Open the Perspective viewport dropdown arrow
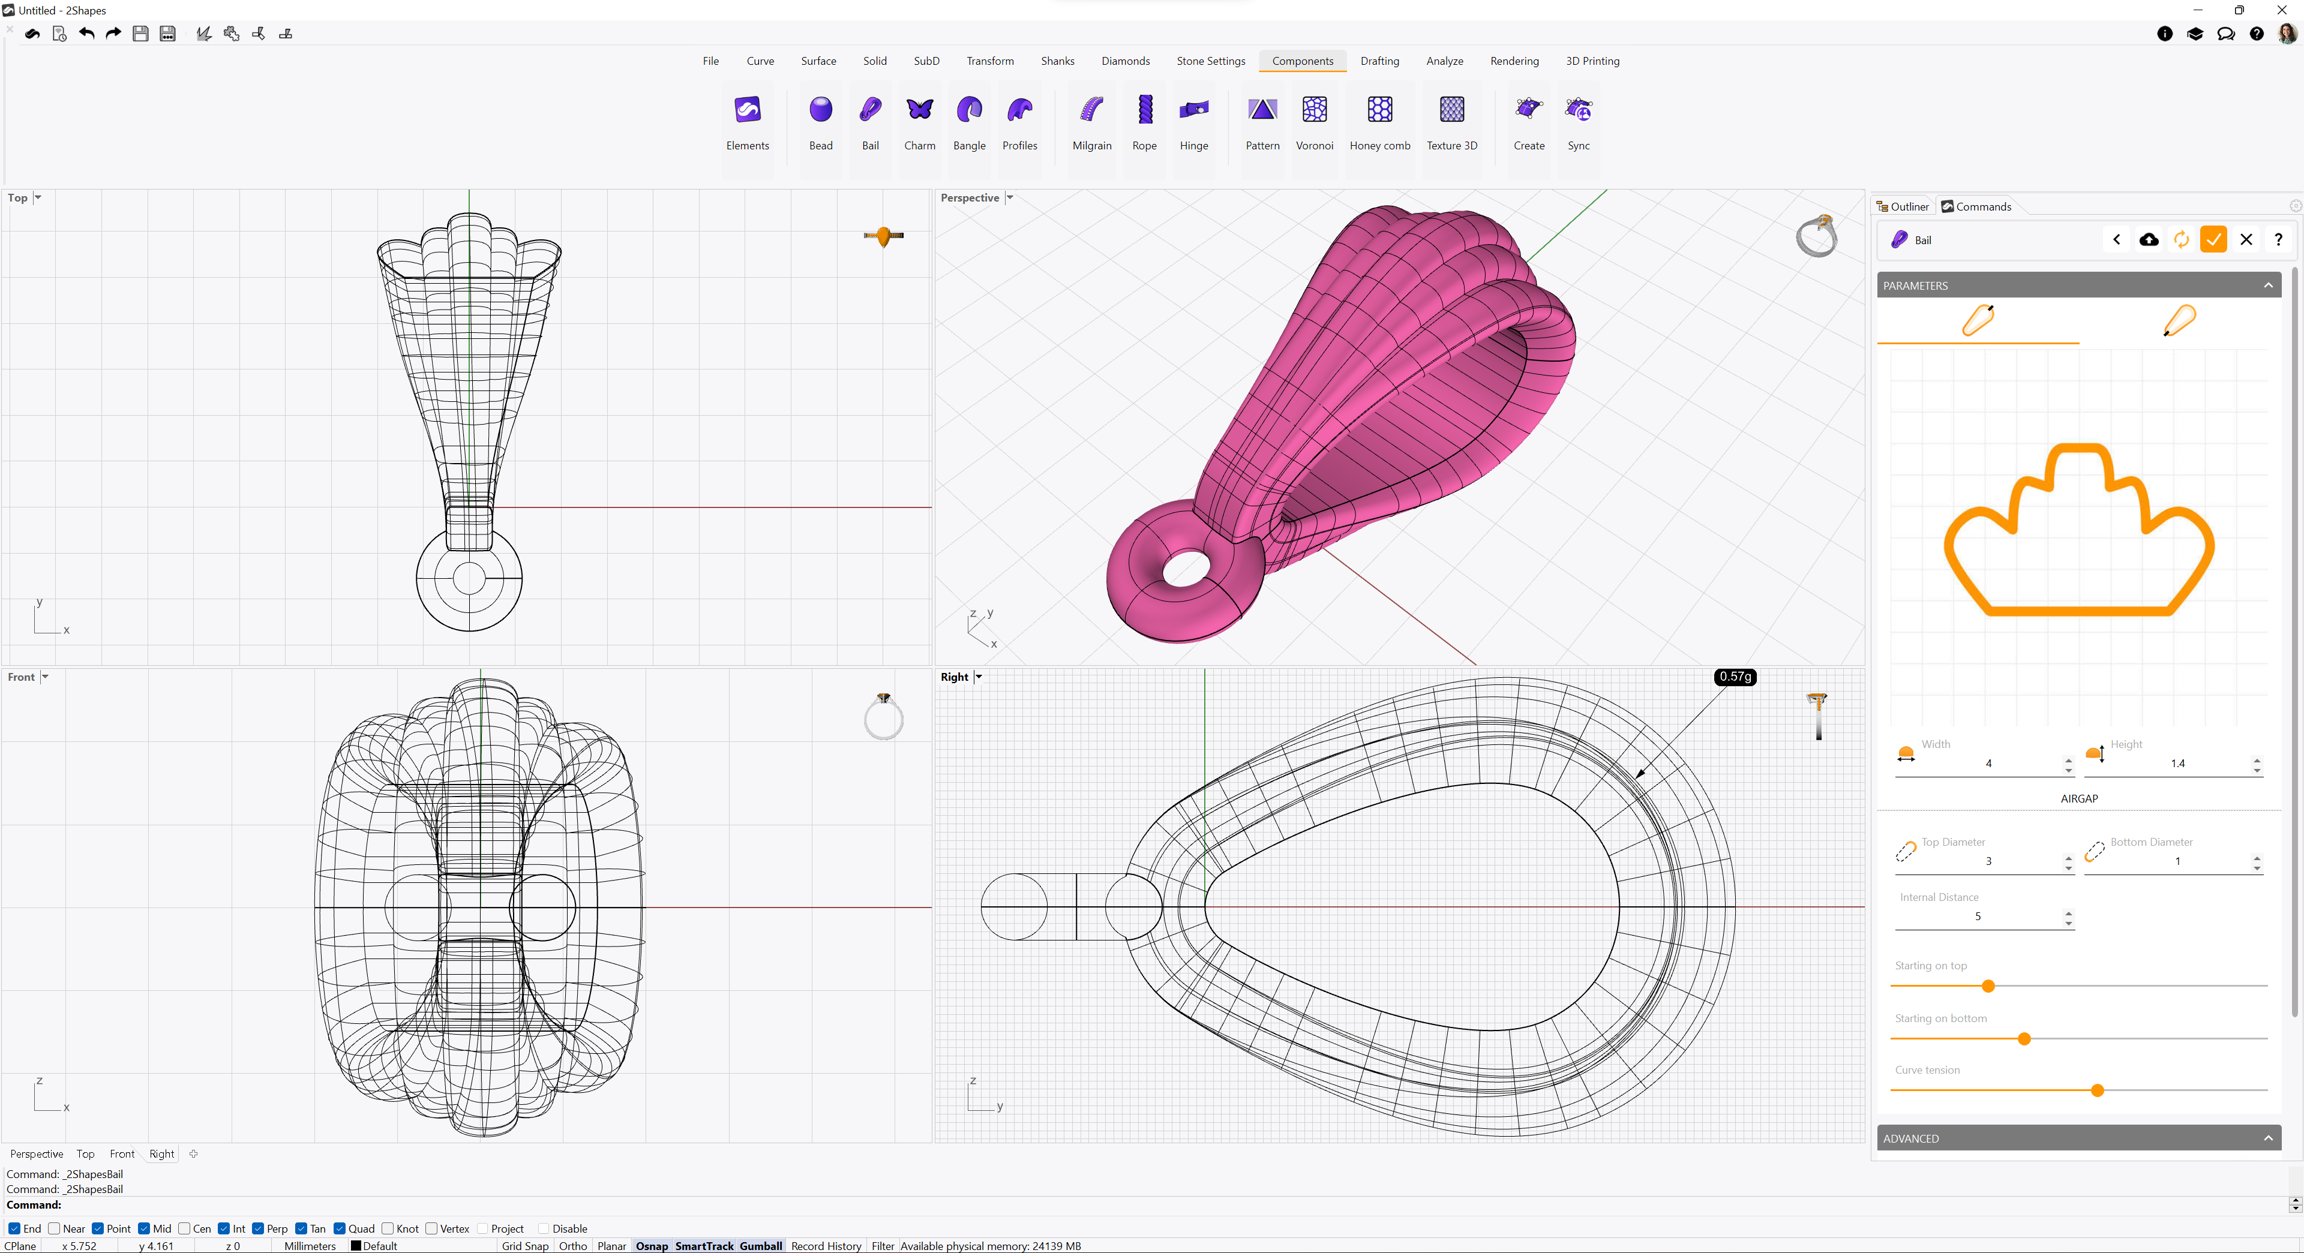This screenshot has width=2304, height=1253. [1010, 198]
